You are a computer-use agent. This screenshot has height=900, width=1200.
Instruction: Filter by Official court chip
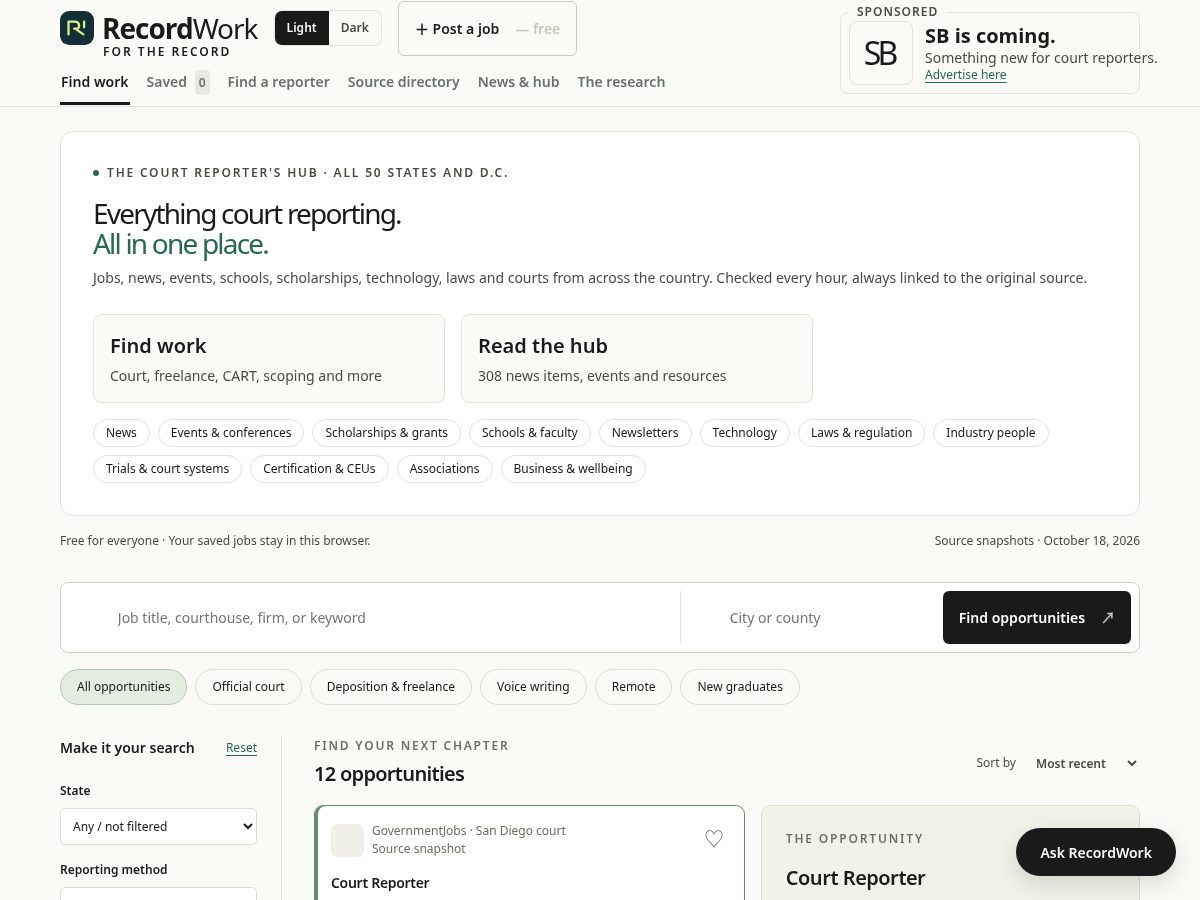[248, 687]
